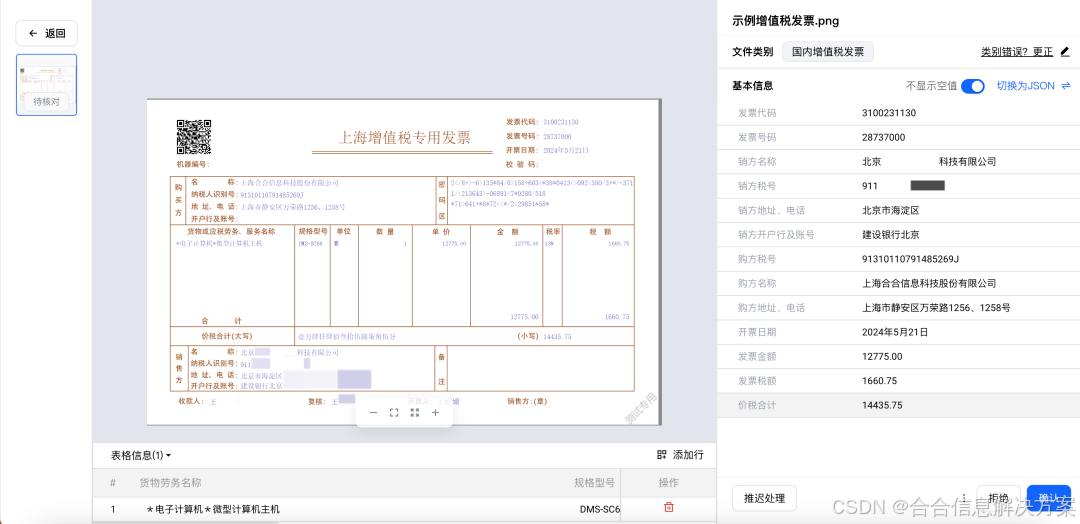Delete row 1 using the red trash icon
Image resolution: width=1080 pixels, height=524 pixels.
(668, 507)
